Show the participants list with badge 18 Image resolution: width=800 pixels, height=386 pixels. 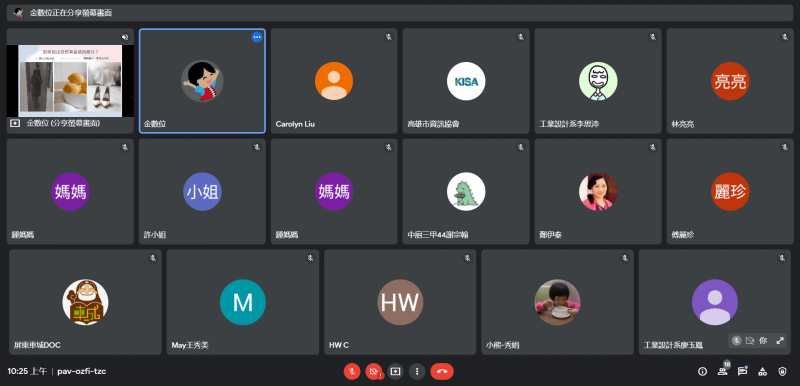(x=722, y=371)
